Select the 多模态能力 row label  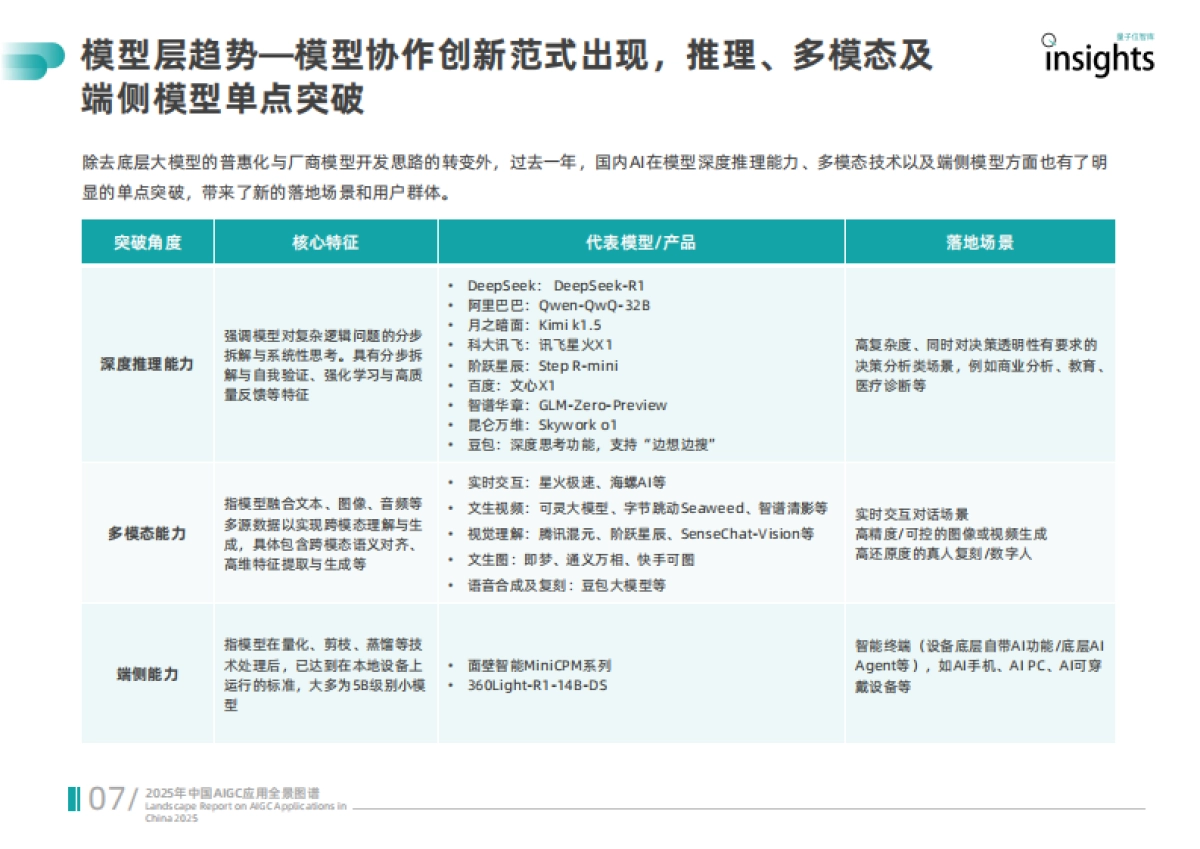point(149,534)
